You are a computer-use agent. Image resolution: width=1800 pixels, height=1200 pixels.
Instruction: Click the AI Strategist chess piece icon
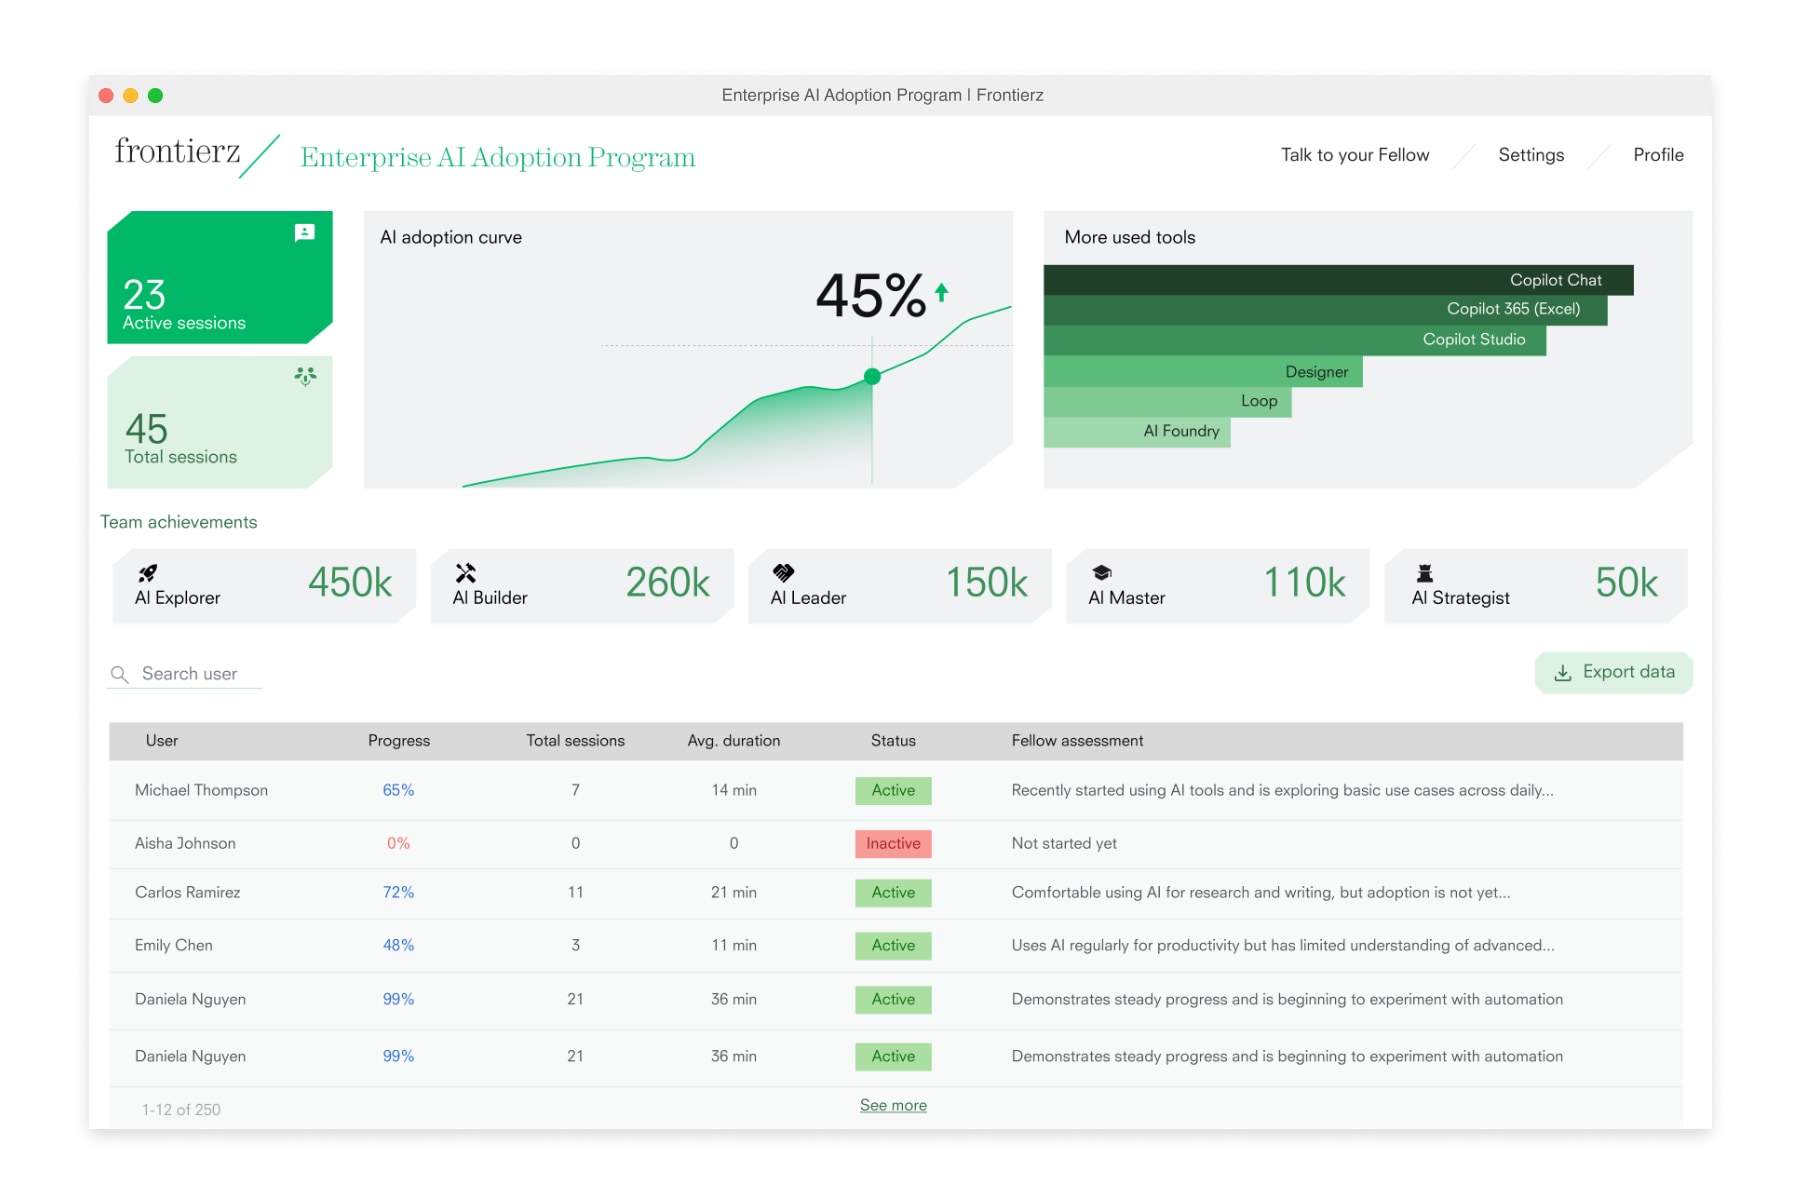[1424, 573]
